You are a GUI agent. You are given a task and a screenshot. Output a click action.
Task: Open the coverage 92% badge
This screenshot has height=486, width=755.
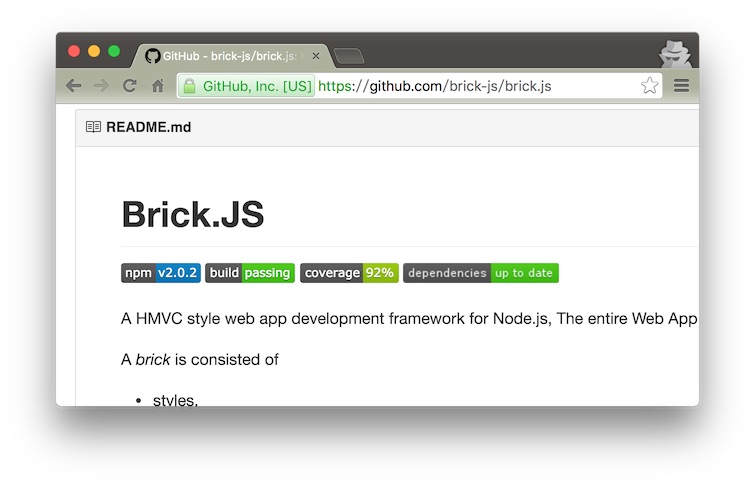(350, 273)
